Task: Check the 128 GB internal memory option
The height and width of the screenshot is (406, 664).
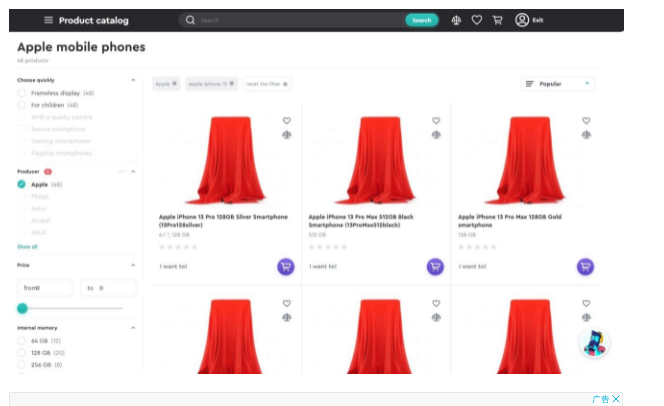Action: pyautogui.click(x=22, y=352)
